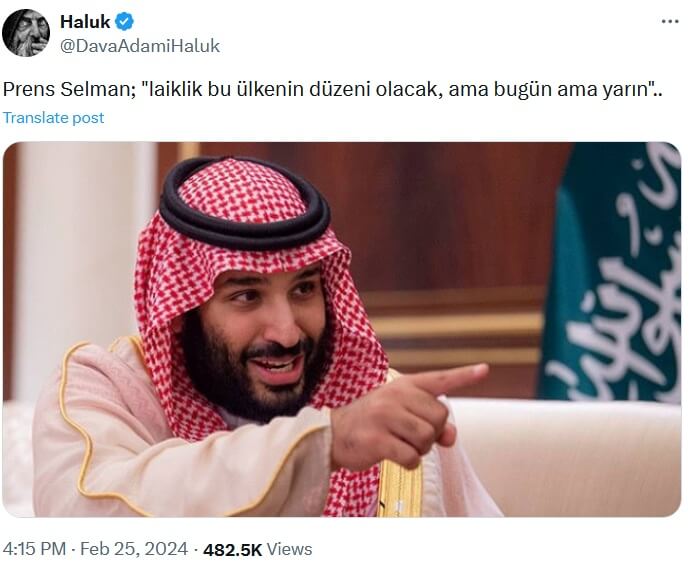Open the 482.5K view count

[x=232, y=549]
